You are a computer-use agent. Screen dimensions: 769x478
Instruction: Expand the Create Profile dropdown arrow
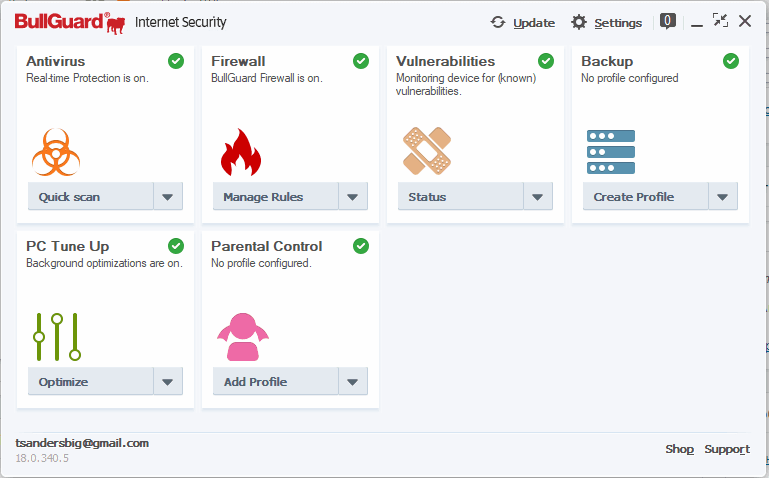tap(722, 196)
